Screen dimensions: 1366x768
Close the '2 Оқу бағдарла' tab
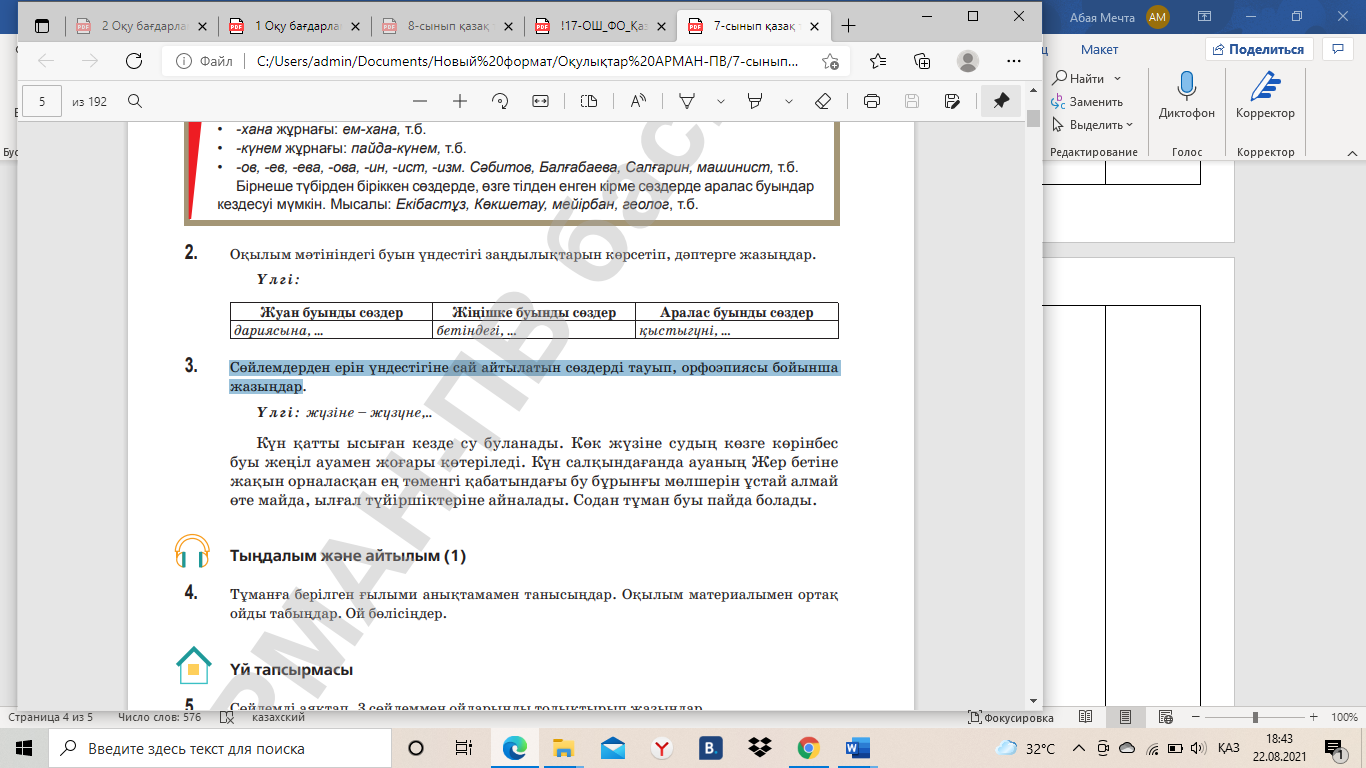pos(202,26)
